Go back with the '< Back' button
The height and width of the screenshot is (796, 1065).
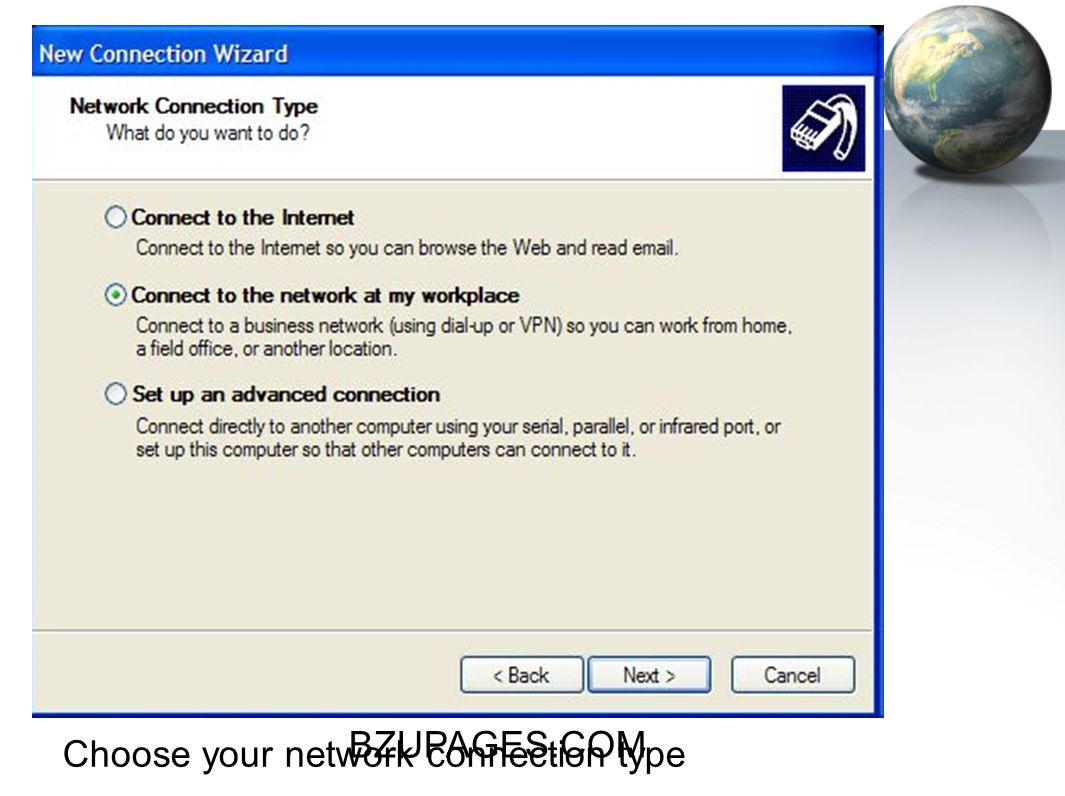click(522, 675)
